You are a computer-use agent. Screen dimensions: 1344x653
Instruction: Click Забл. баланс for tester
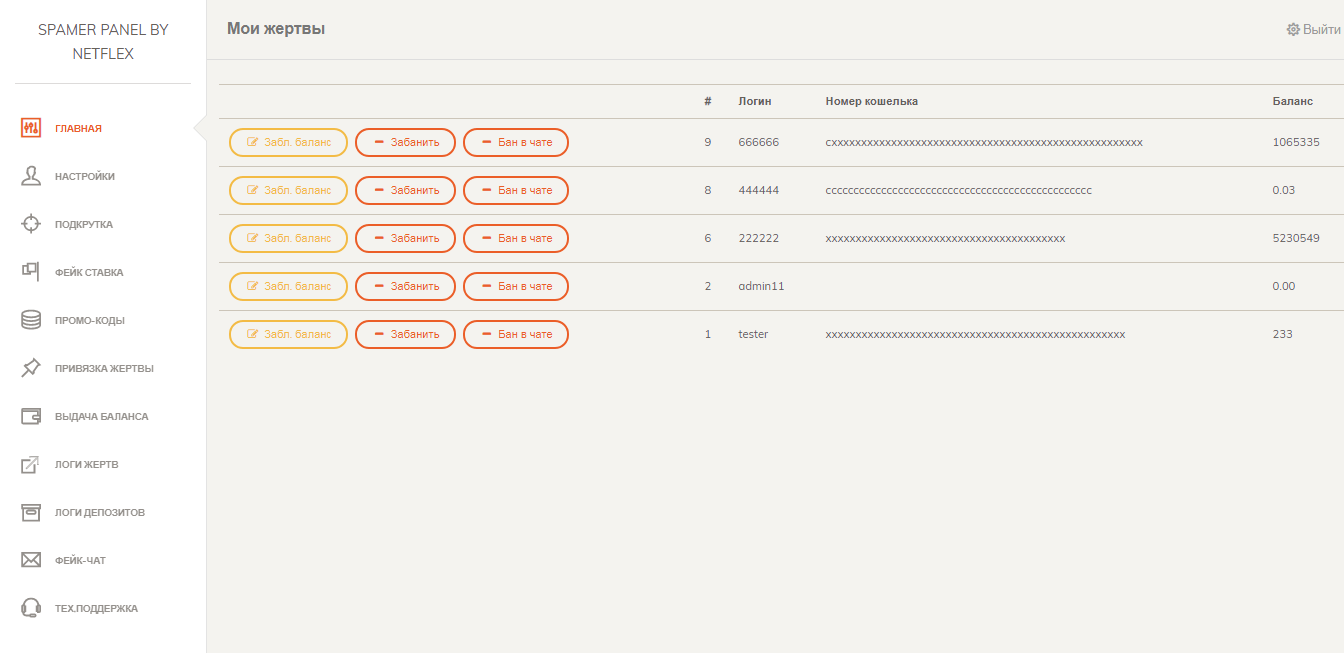(x=288, y=334)
